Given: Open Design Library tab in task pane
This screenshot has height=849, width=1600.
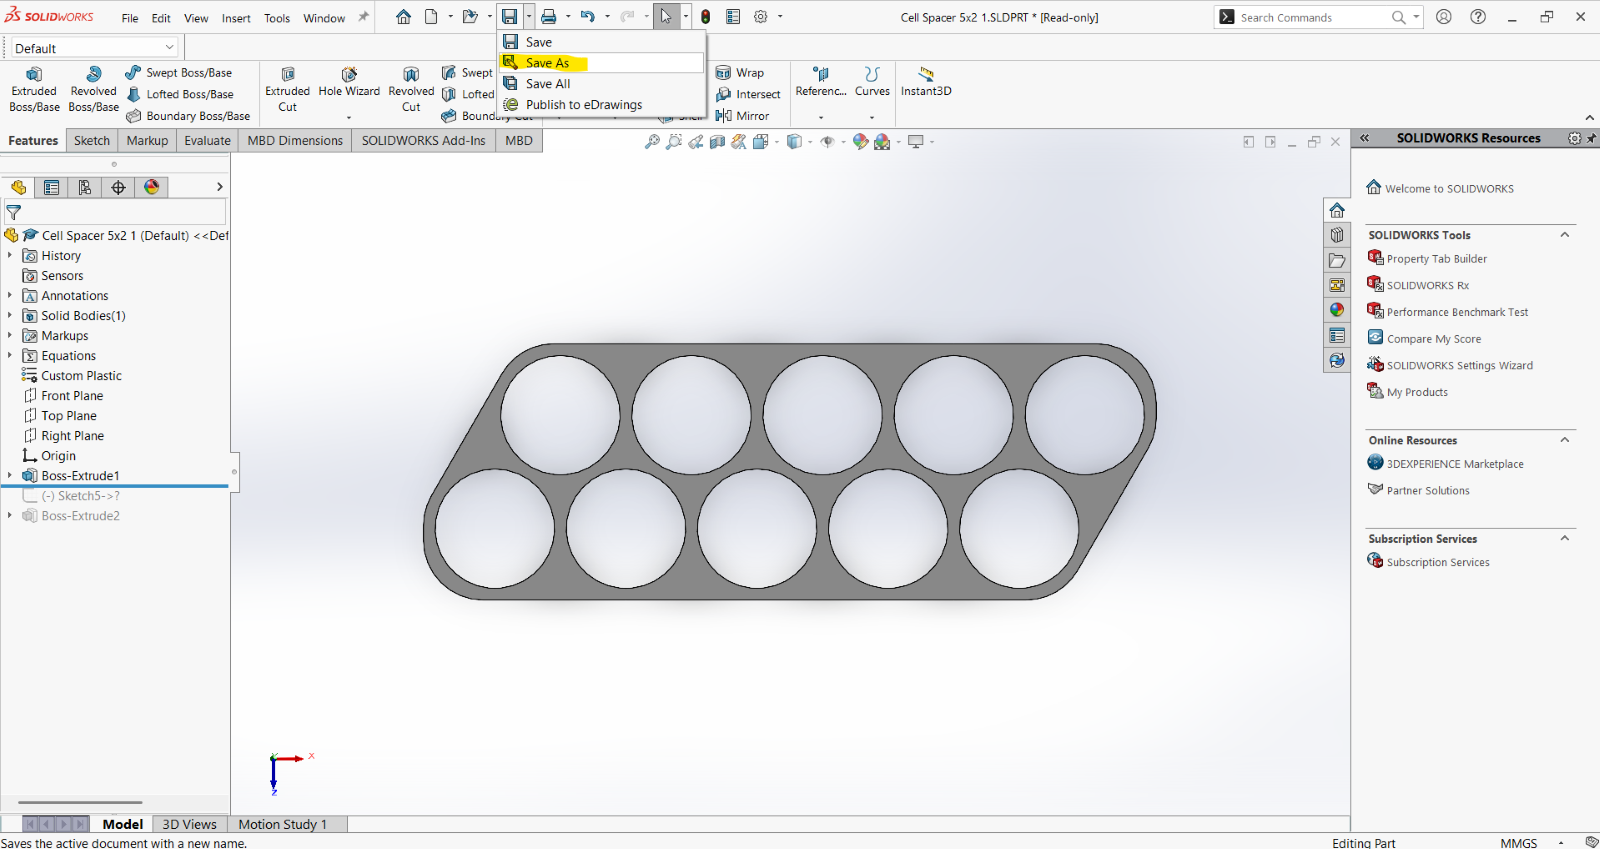Looking at the screenshot, I should point(1337,235).
